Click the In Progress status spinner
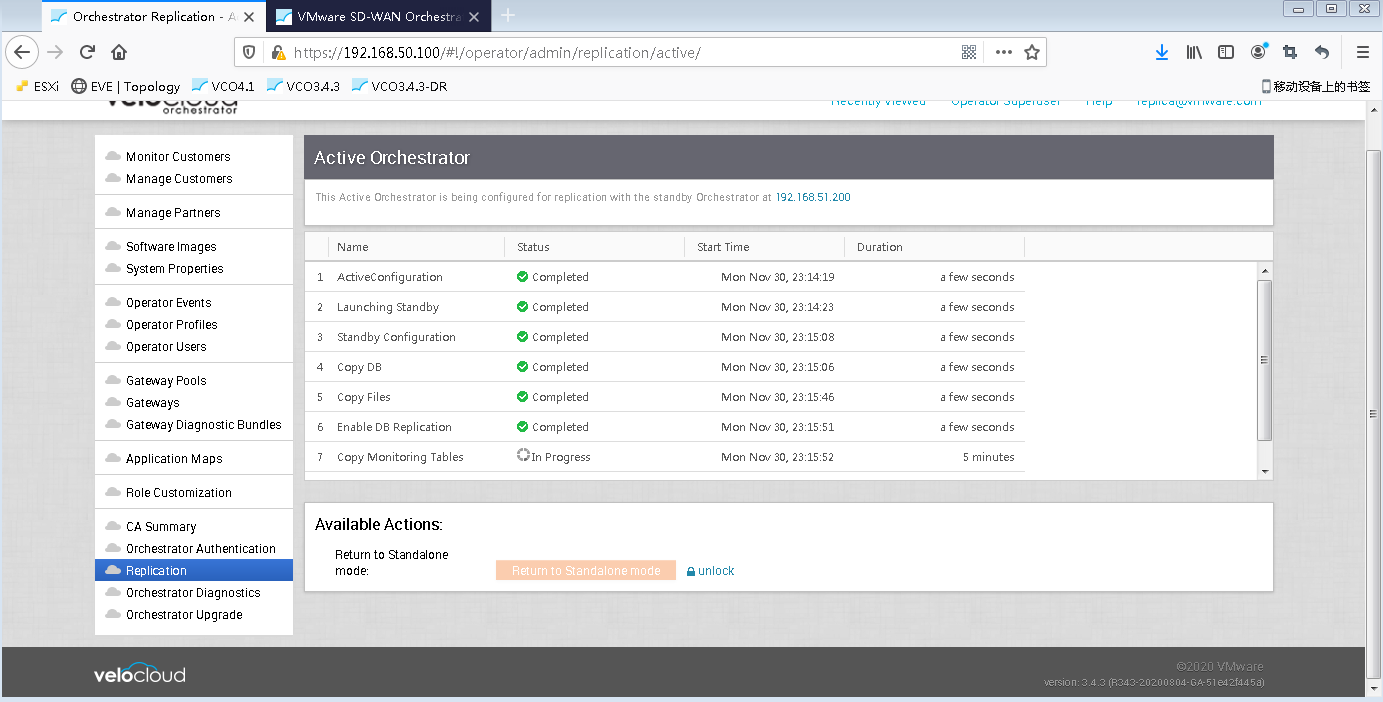 click(x=523, y=456)
